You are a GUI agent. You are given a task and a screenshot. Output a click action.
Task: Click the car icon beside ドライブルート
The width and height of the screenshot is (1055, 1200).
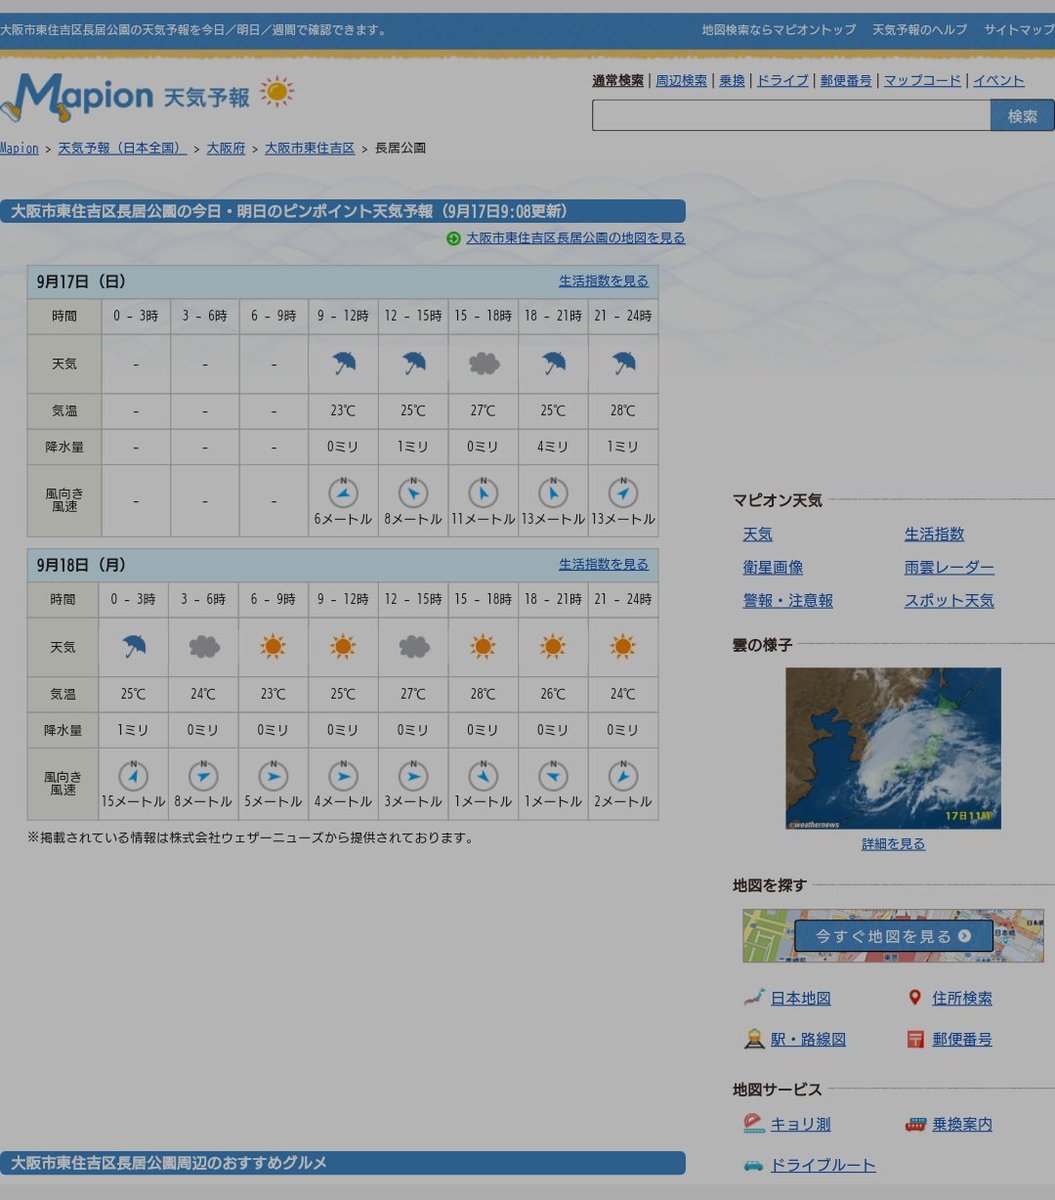[753, 1165]
